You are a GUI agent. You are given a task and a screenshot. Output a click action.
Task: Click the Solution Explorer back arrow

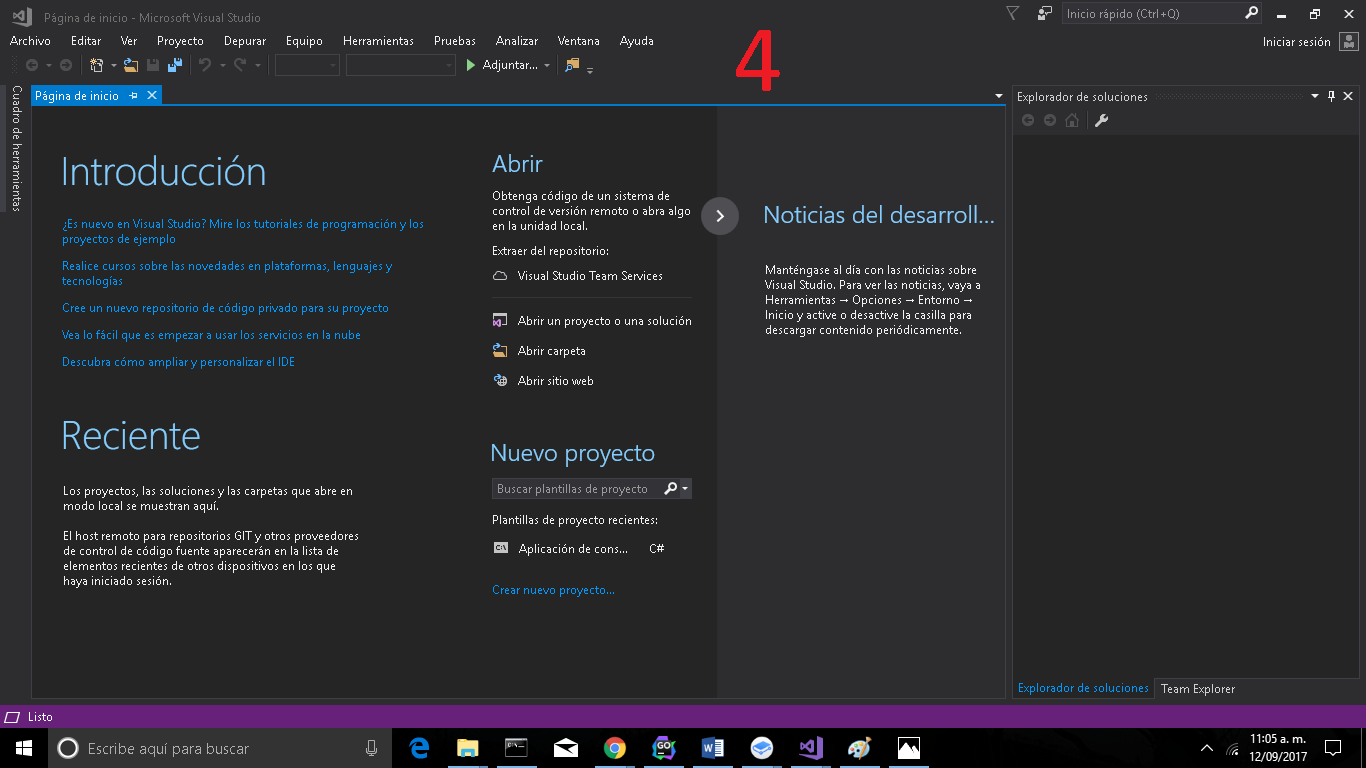pos(1028,120)
